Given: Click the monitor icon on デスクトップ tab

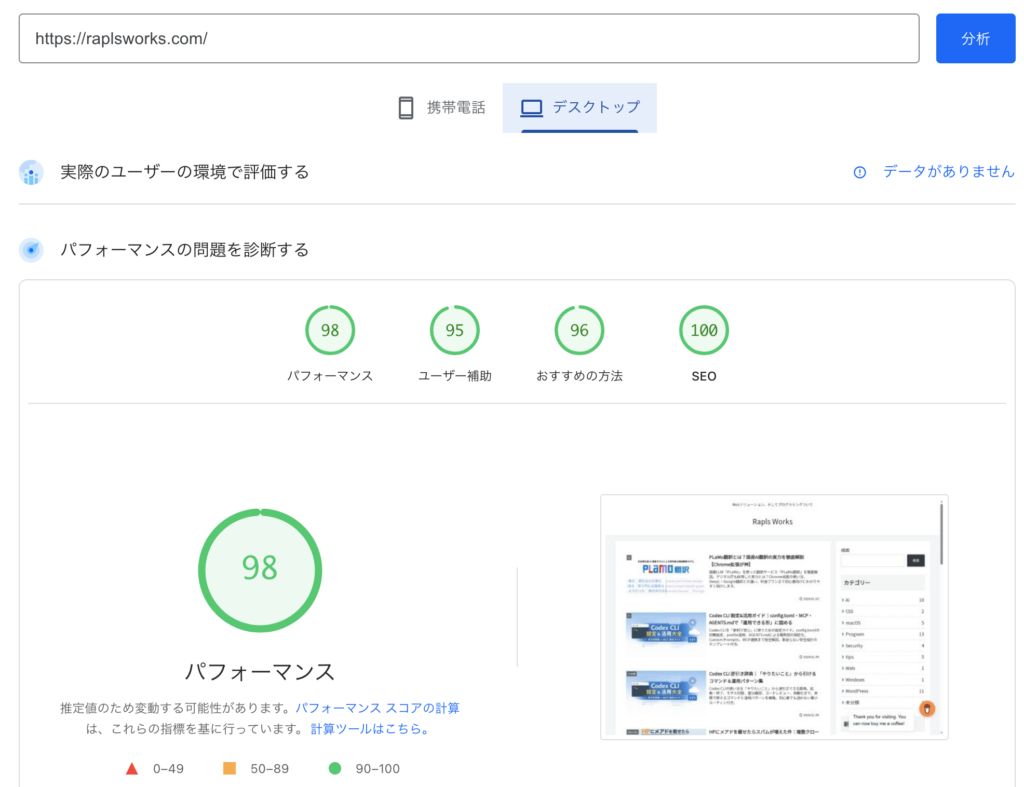Looking at the screenshot, I should [x=530, y=107].
